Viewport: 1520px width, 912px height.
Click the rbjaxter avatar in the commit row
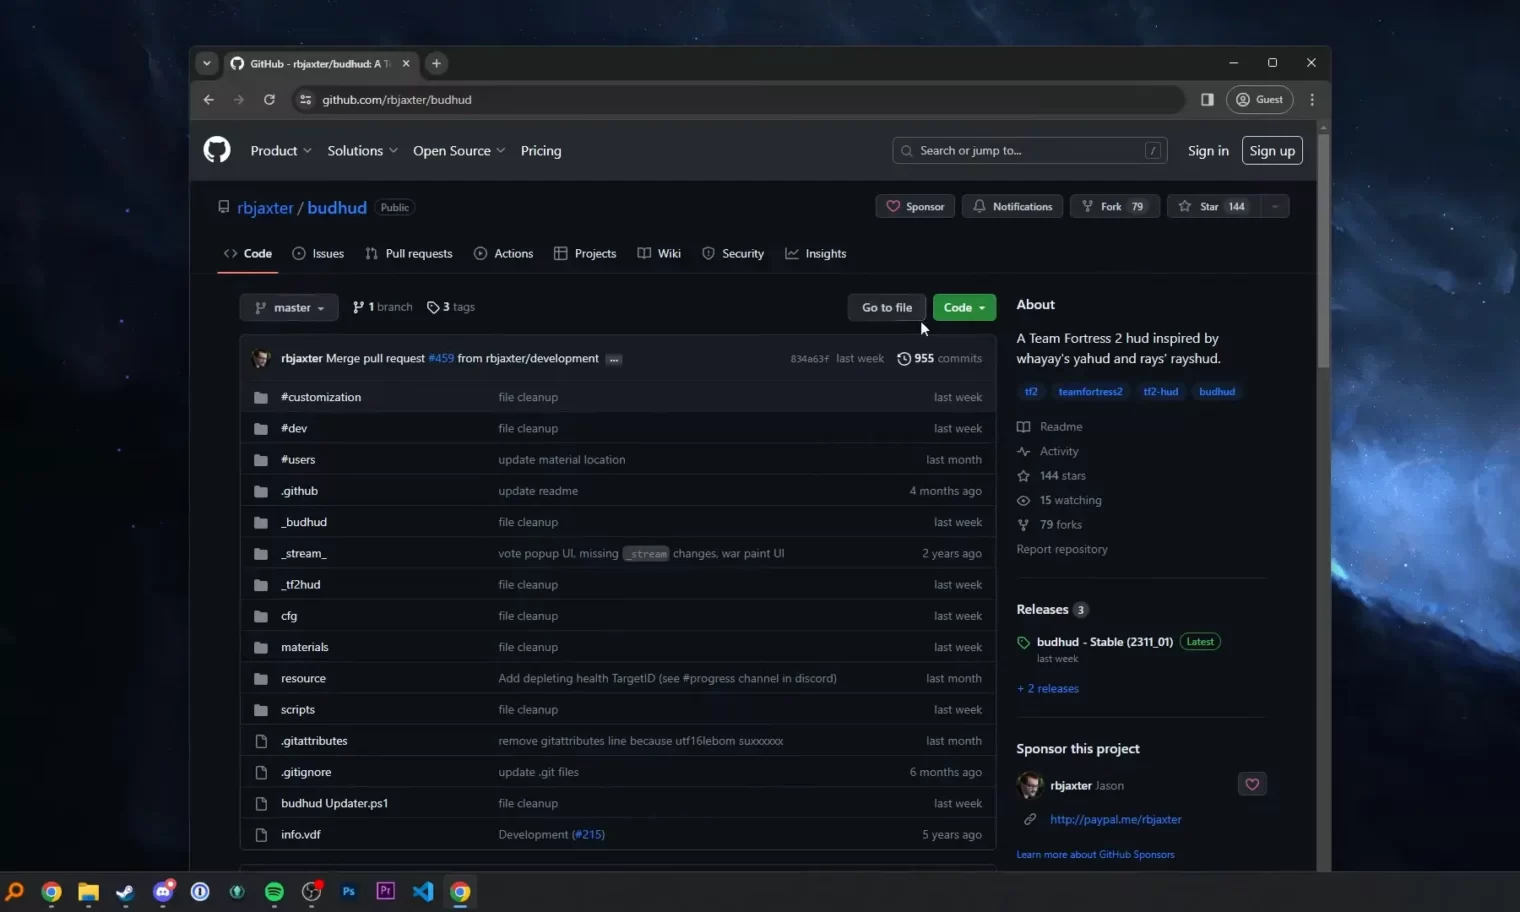262,359
